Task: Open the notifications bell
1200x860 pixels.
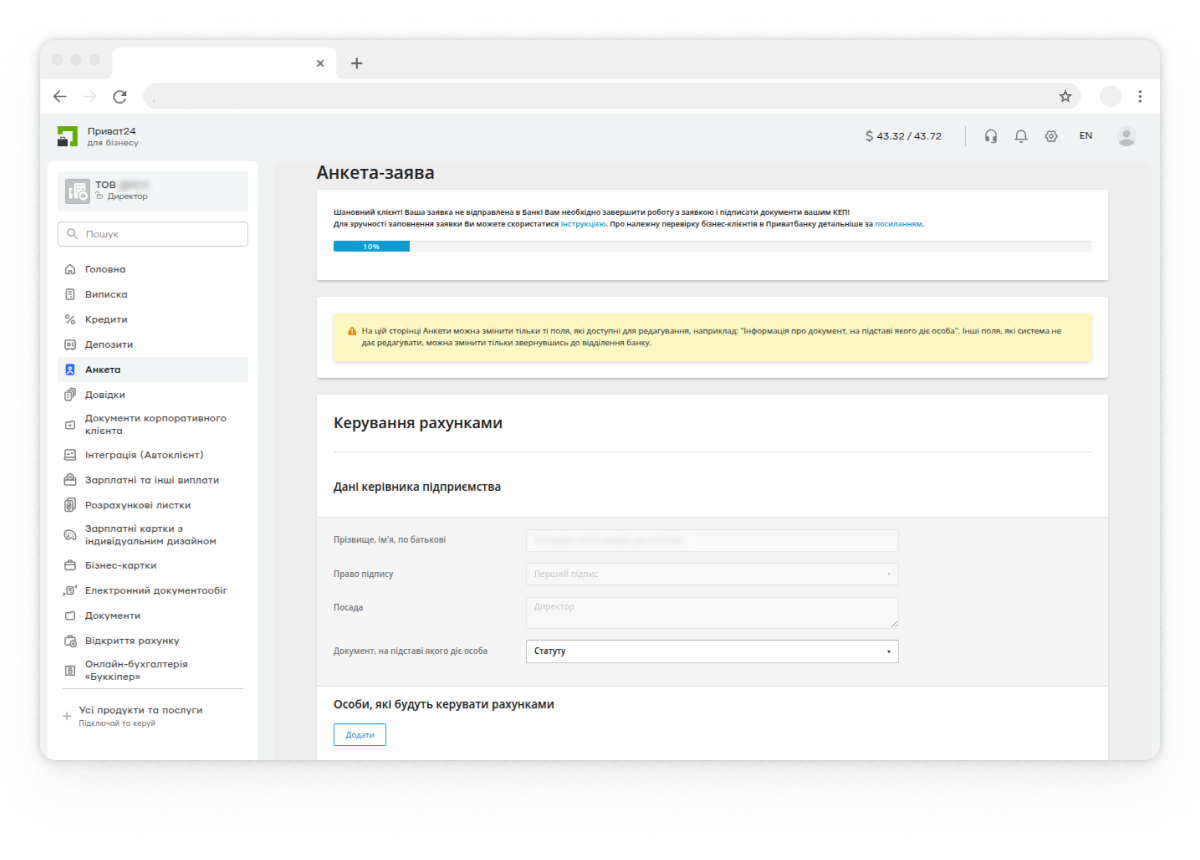Action: 1021,136
